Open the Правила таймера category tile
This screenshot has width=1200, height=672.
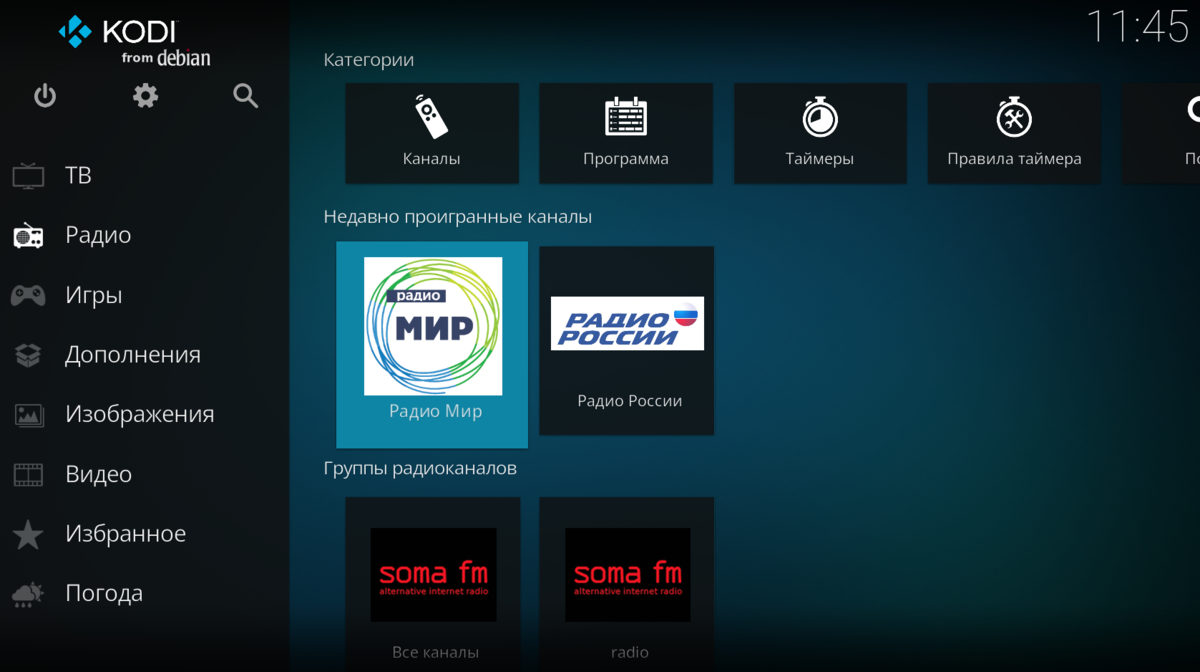[x=1014, y=133]
